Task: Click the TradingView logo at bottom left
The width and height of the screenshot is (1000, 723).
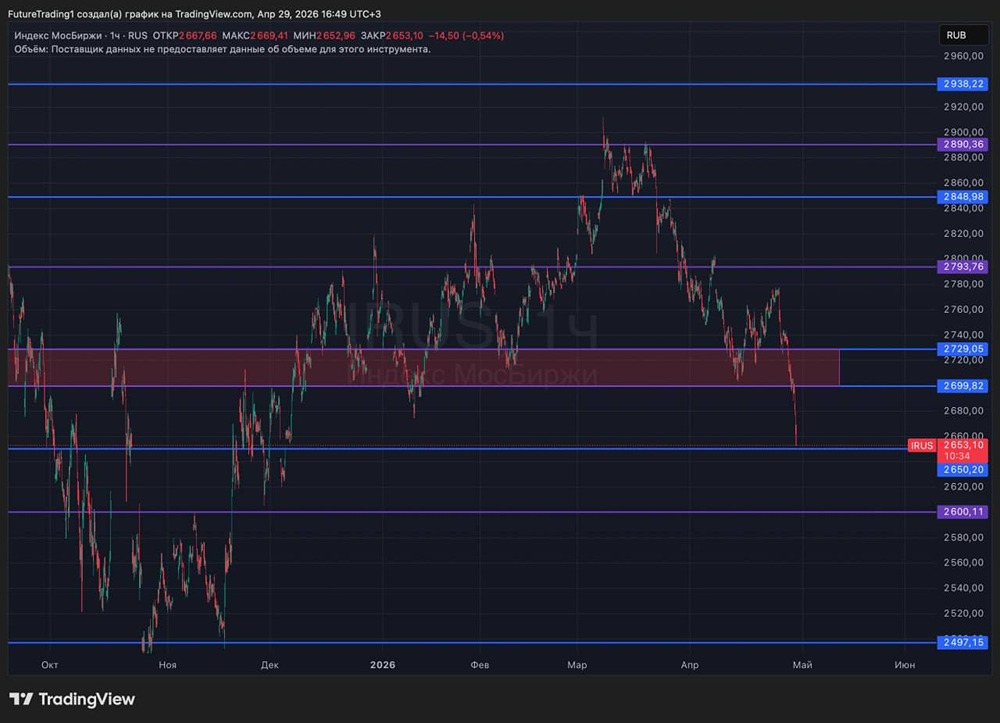Action: coord(72,699)
